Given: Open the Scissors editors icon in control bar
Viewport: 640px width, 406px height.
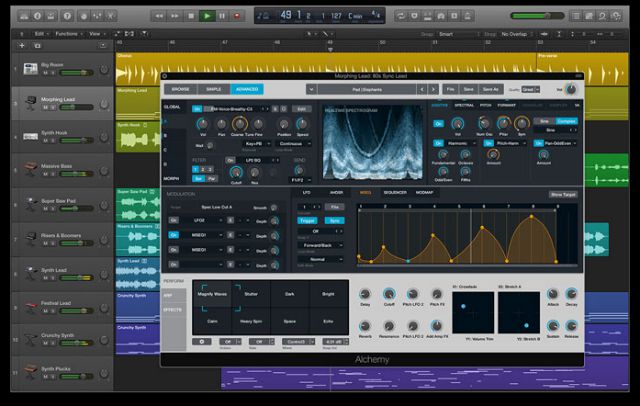Looking at the screenshot, I should [x=110, y=16].
